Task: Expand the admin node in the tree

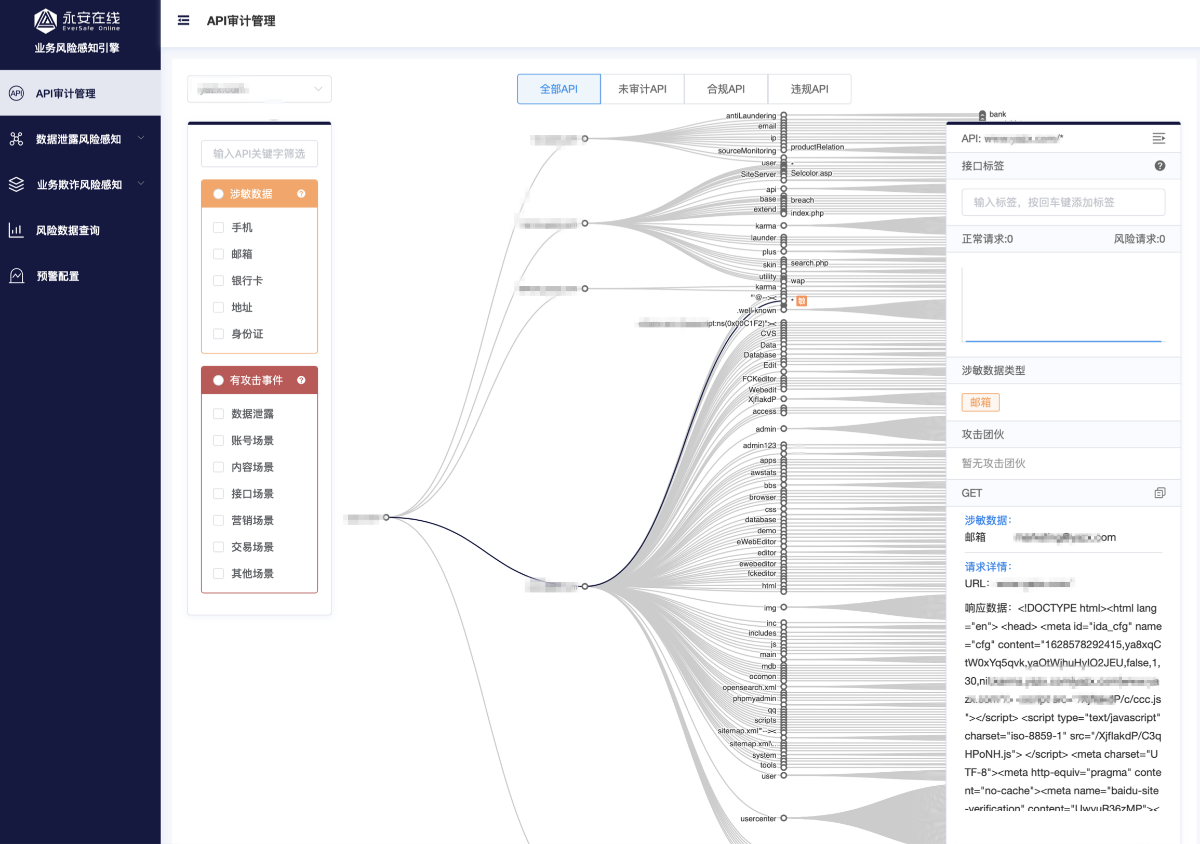Action: click(x=784, y=429)
